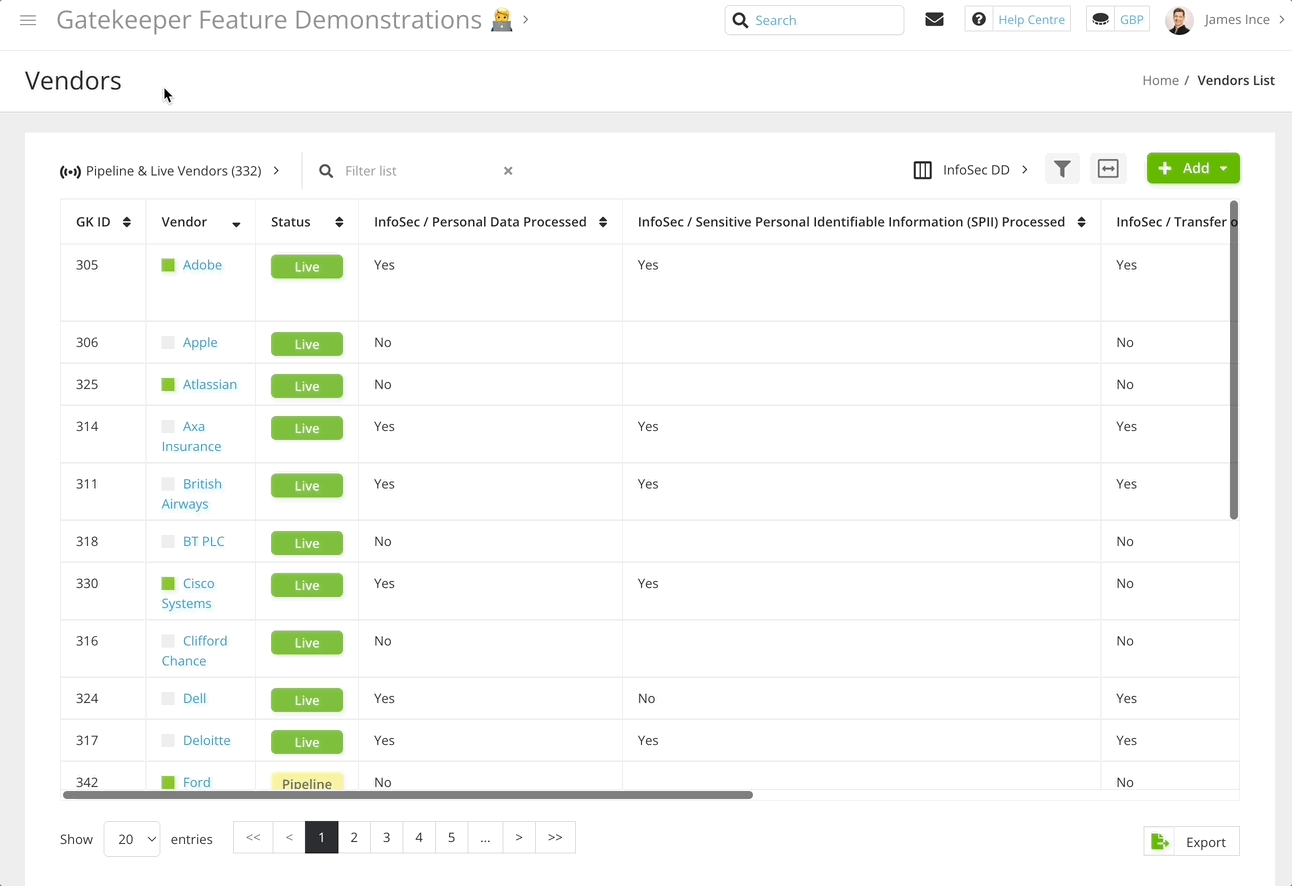1292x886 pixels.
Task: Open the hamburger navigation menu
Action: click(x=28, y=19)
